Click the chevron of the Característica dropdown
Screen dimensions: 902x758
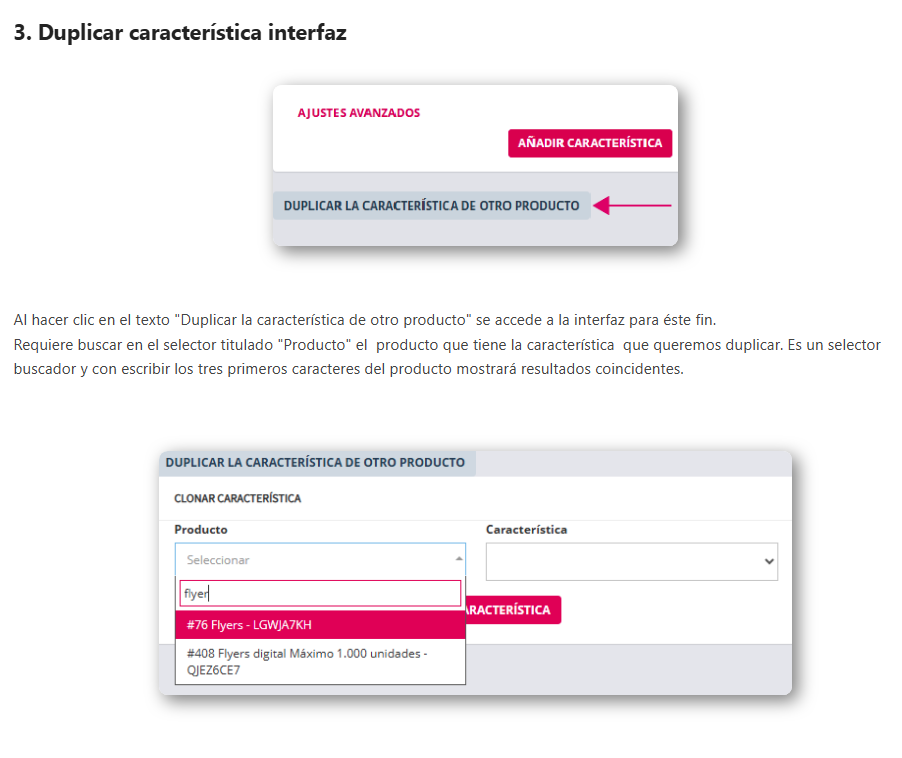click(769, 562)
